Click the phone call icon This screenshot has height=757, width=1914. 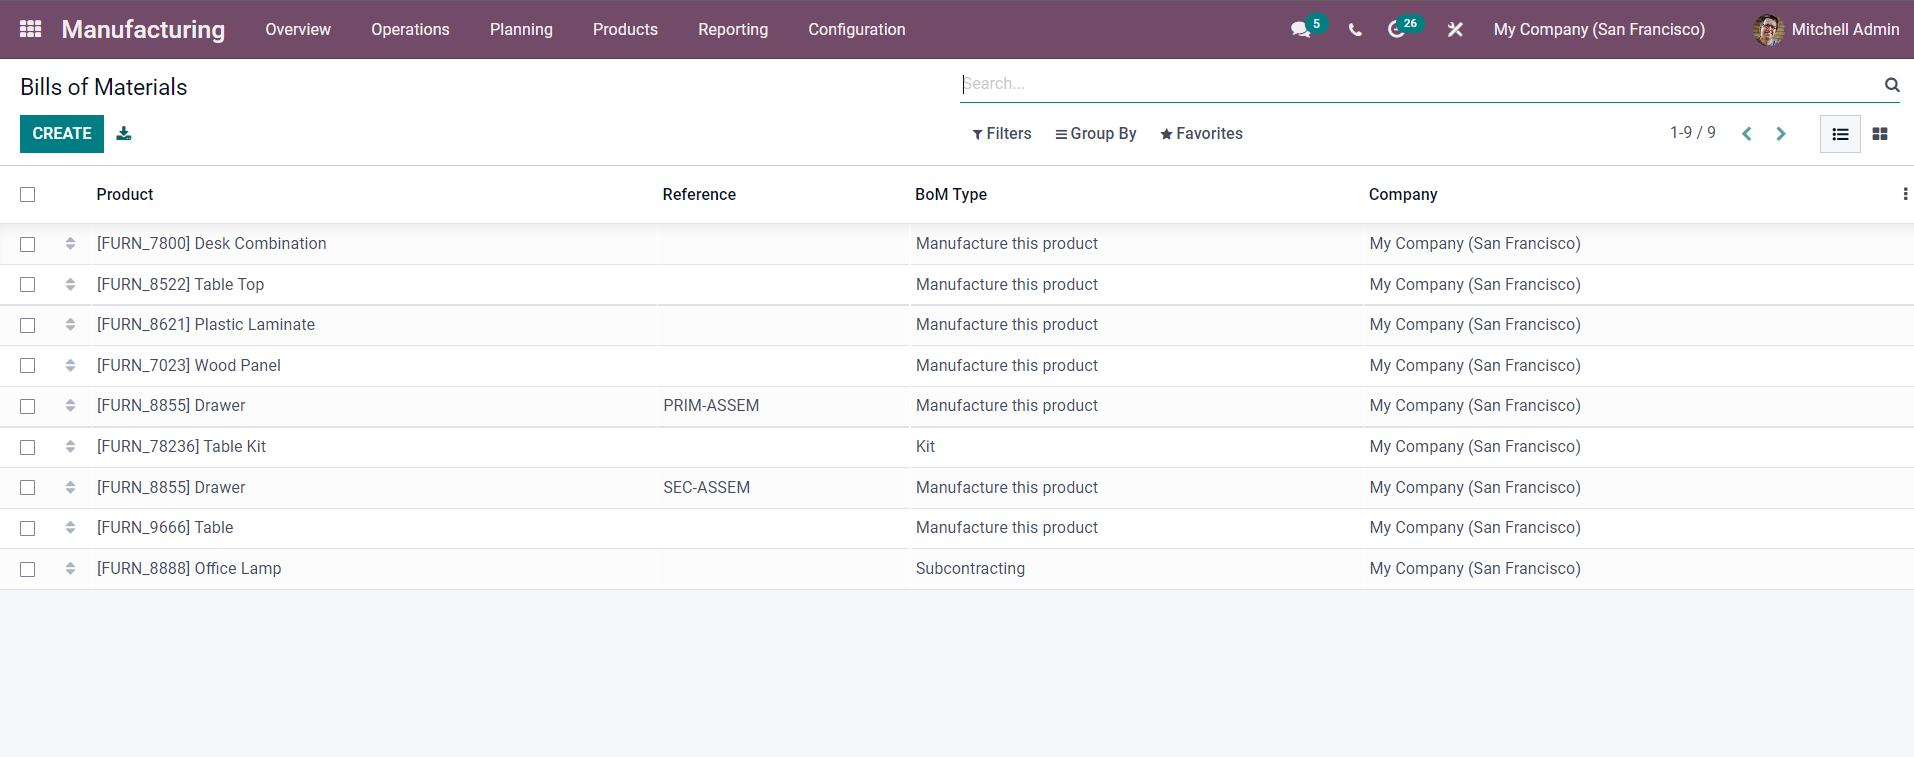click(x=1355, y=30)
